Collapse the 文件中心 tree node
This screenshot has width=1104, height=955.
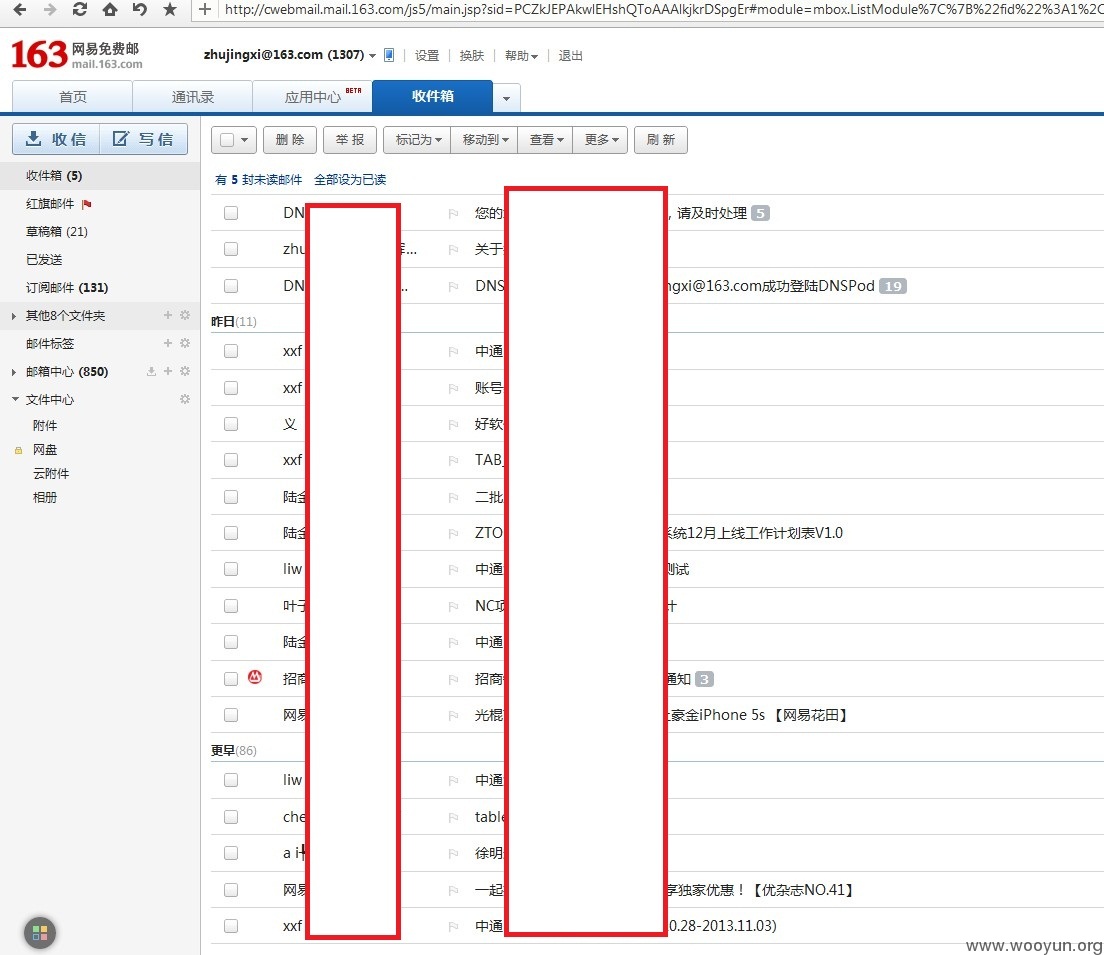click(x=15, y=399)
